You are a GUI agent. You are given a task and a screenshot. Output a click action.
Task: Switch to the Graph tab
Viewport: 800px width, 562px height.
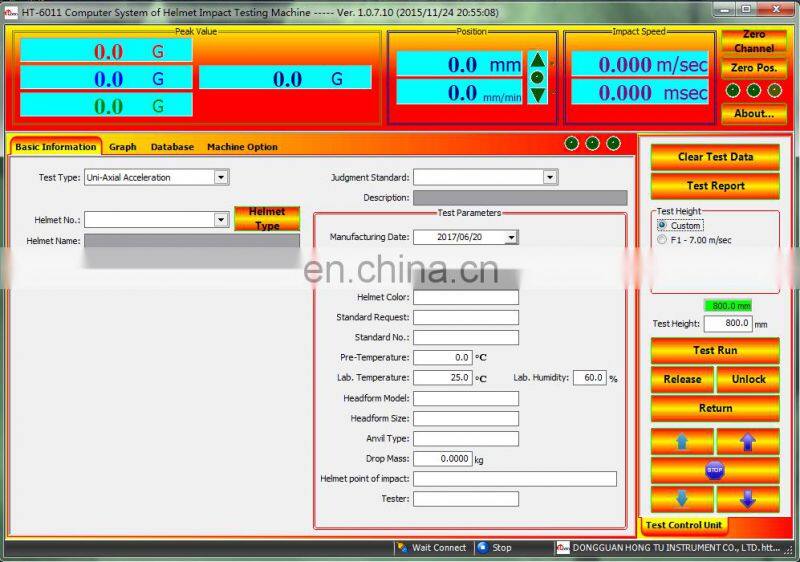click(123, 147)
